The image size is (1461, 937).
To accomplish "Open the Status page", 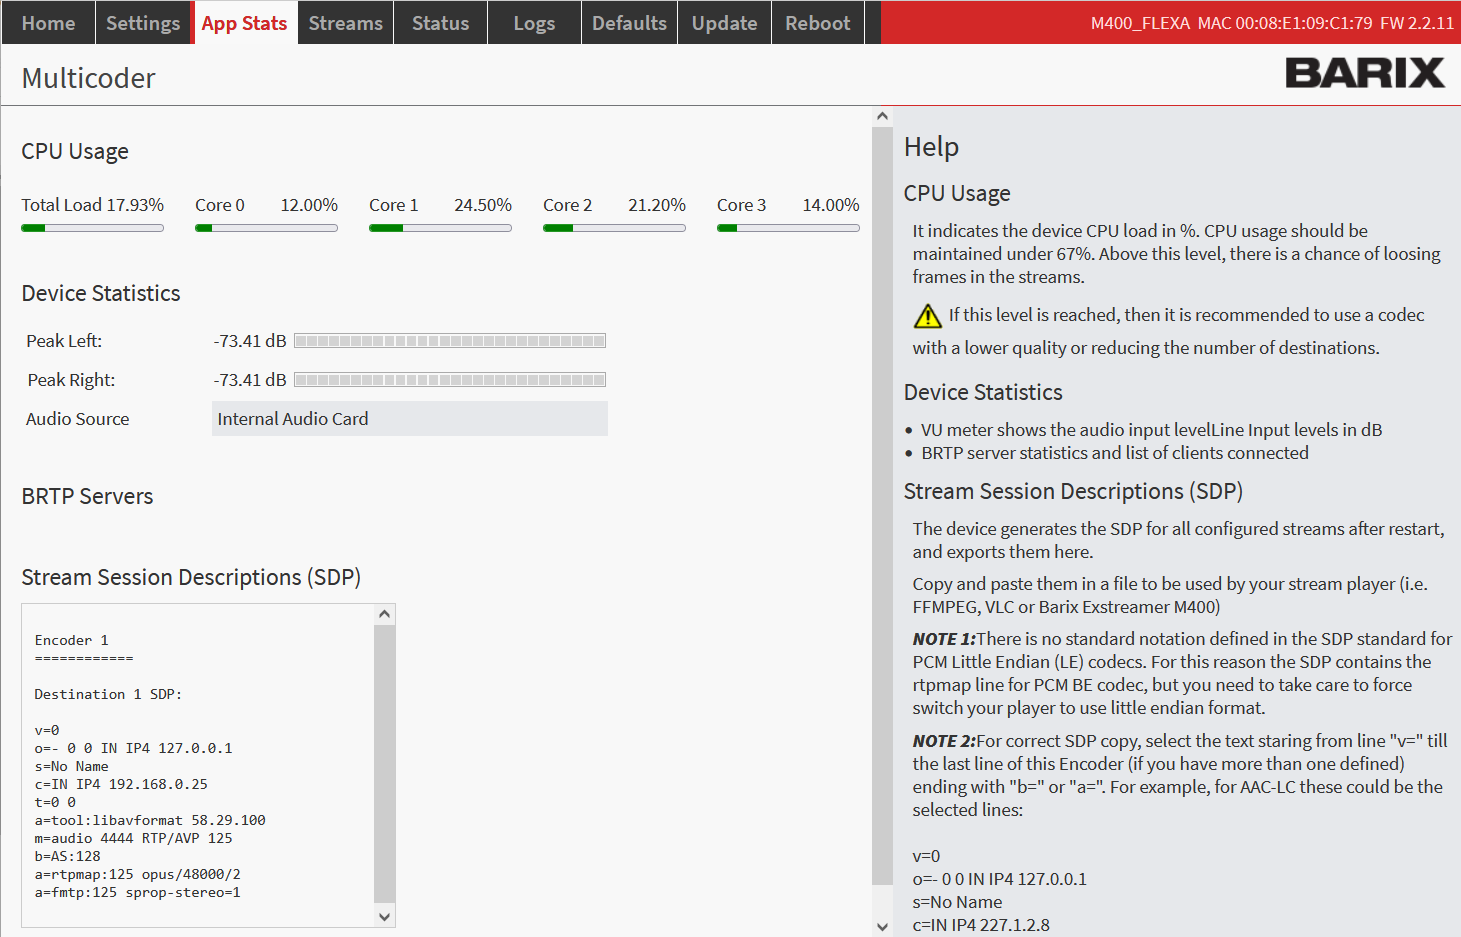I will [440, 23].
